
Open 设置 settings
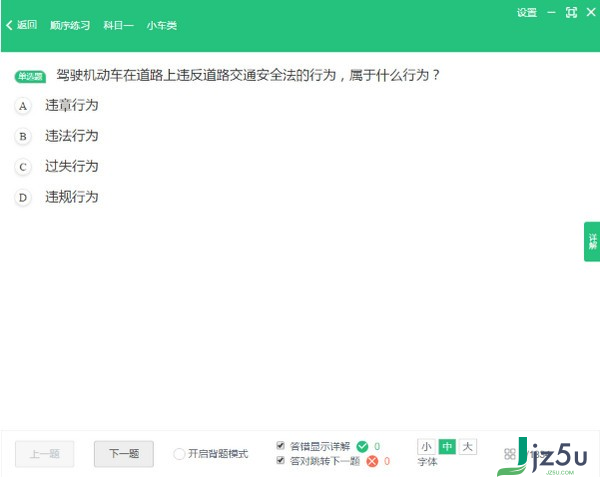pyautogui.click(x=527, y=13)
